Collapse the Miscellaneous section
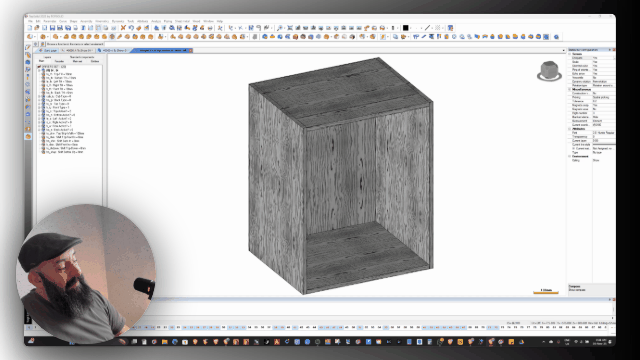 tap(569, 89)
